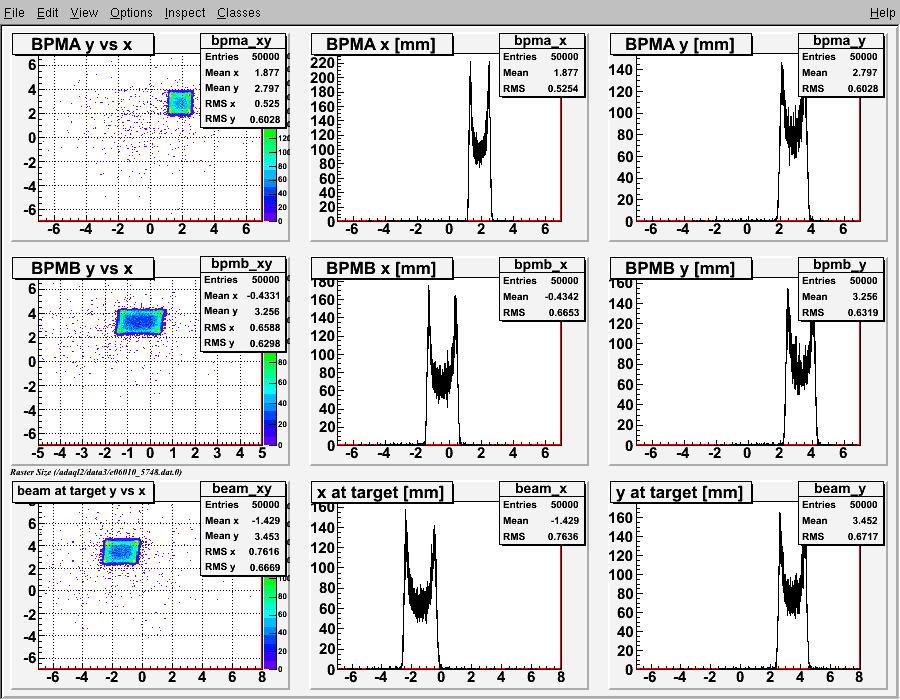Click the Mean 3.452 value in beam_y

(864, 520)
